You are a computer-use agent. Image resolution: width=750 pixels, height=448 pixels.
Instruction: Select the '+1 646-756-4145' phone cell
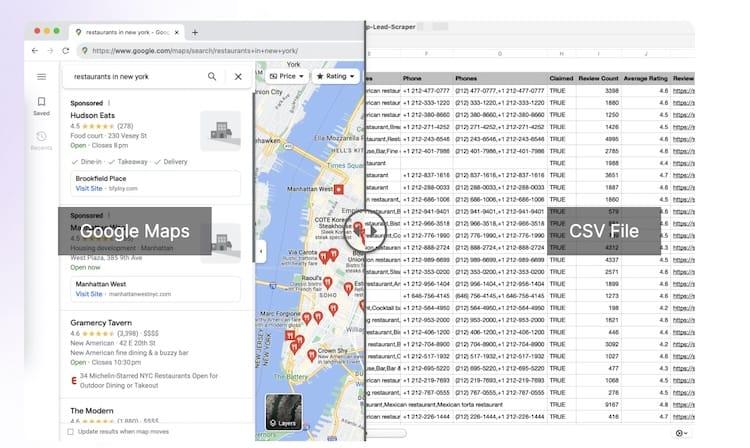(x=426, y=296)
